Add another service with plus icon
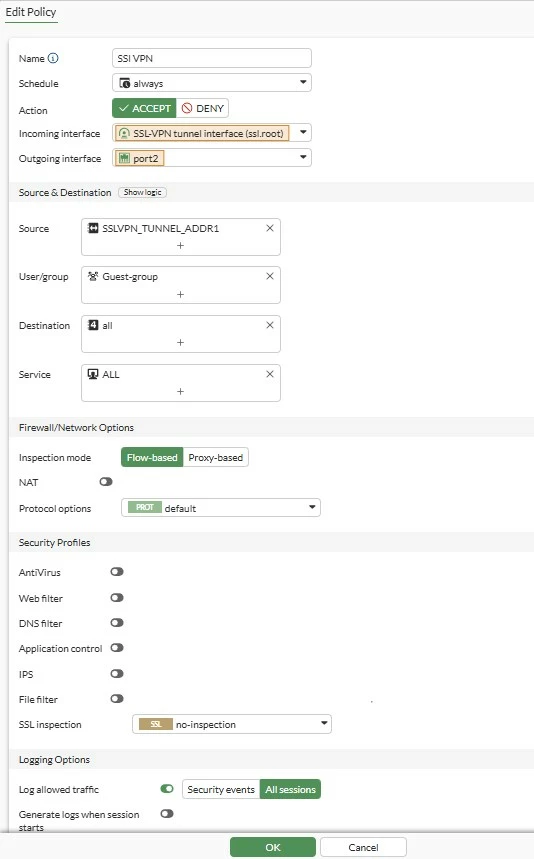Viewport: 534px width, 859px height. click(180, 391)
